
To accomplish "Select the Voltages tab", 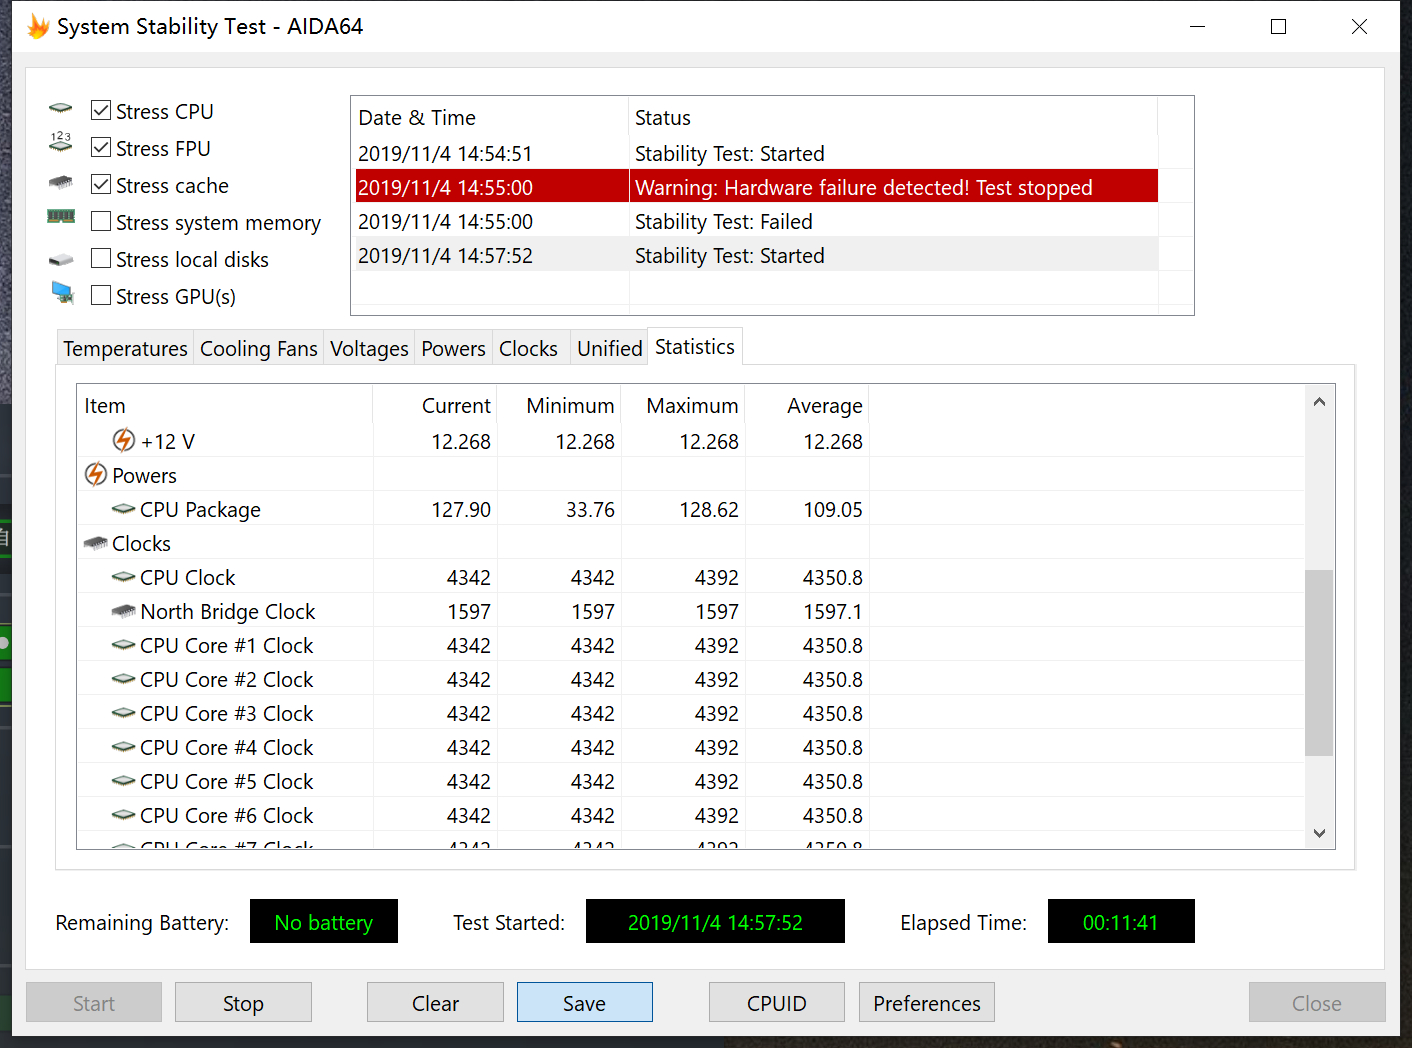I will 369,348.
